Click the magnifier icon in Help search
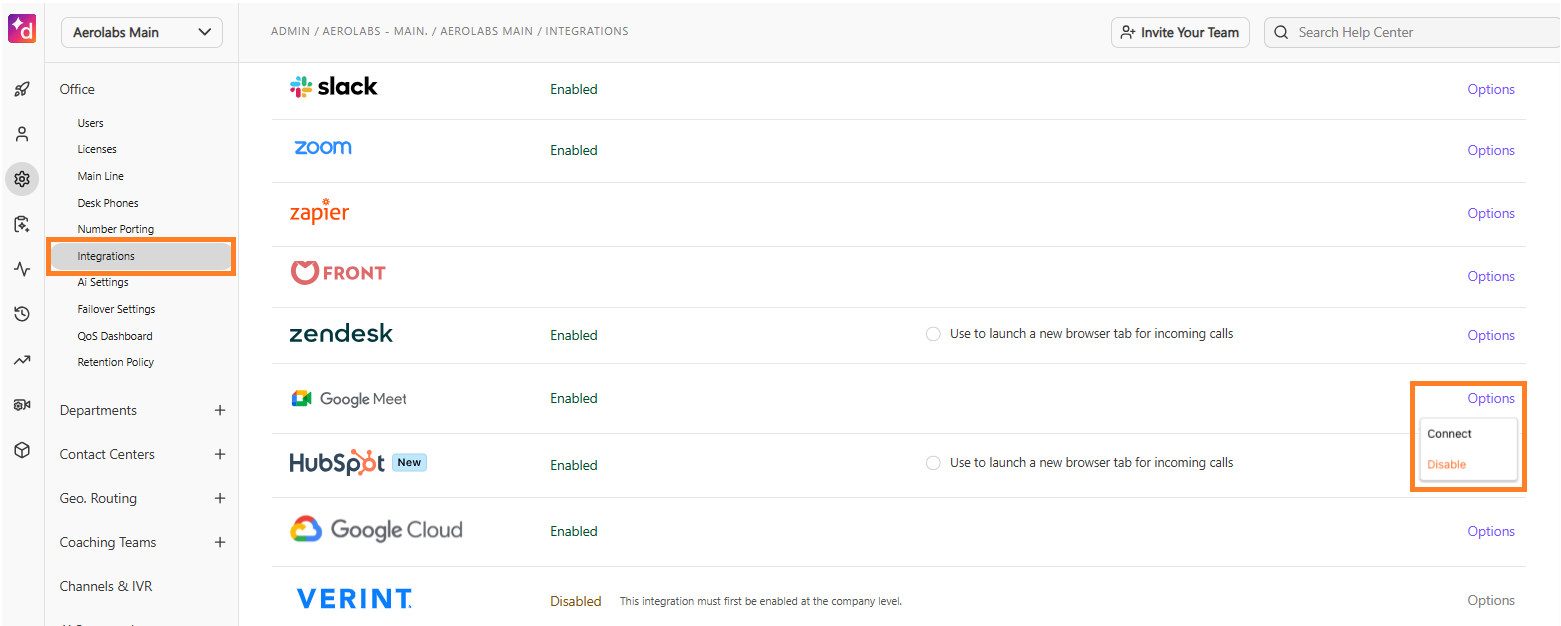 [x=1282, y=32]
